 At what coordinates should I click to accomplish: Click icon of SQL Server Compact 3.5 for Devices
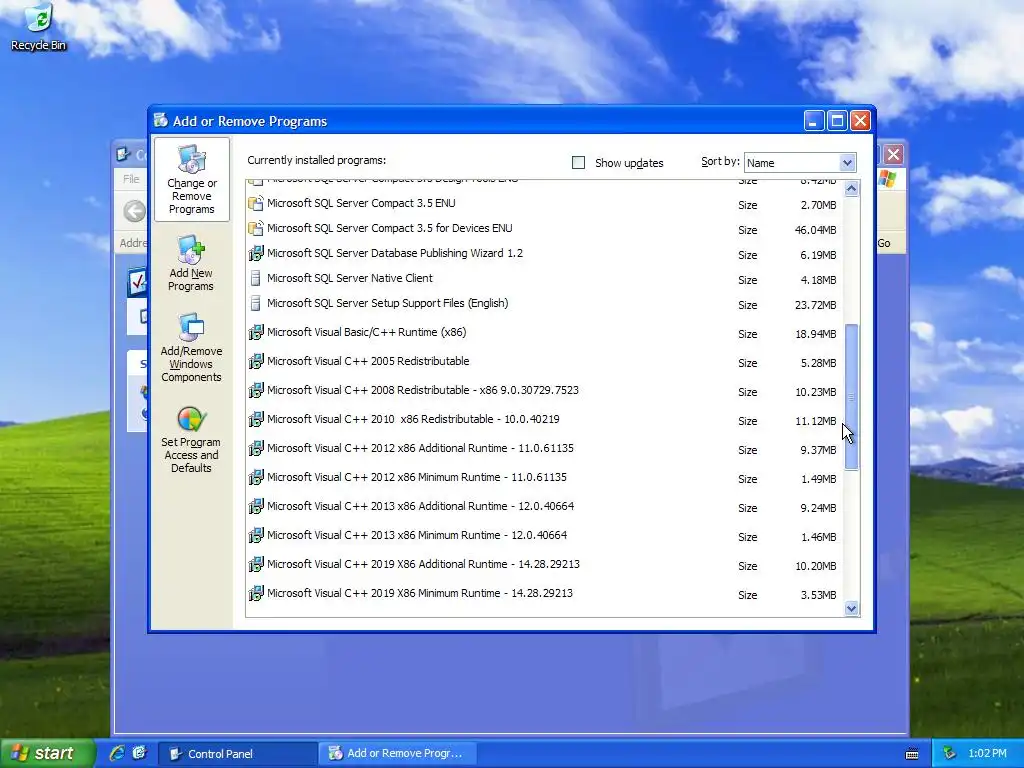[x=255, y=229]
